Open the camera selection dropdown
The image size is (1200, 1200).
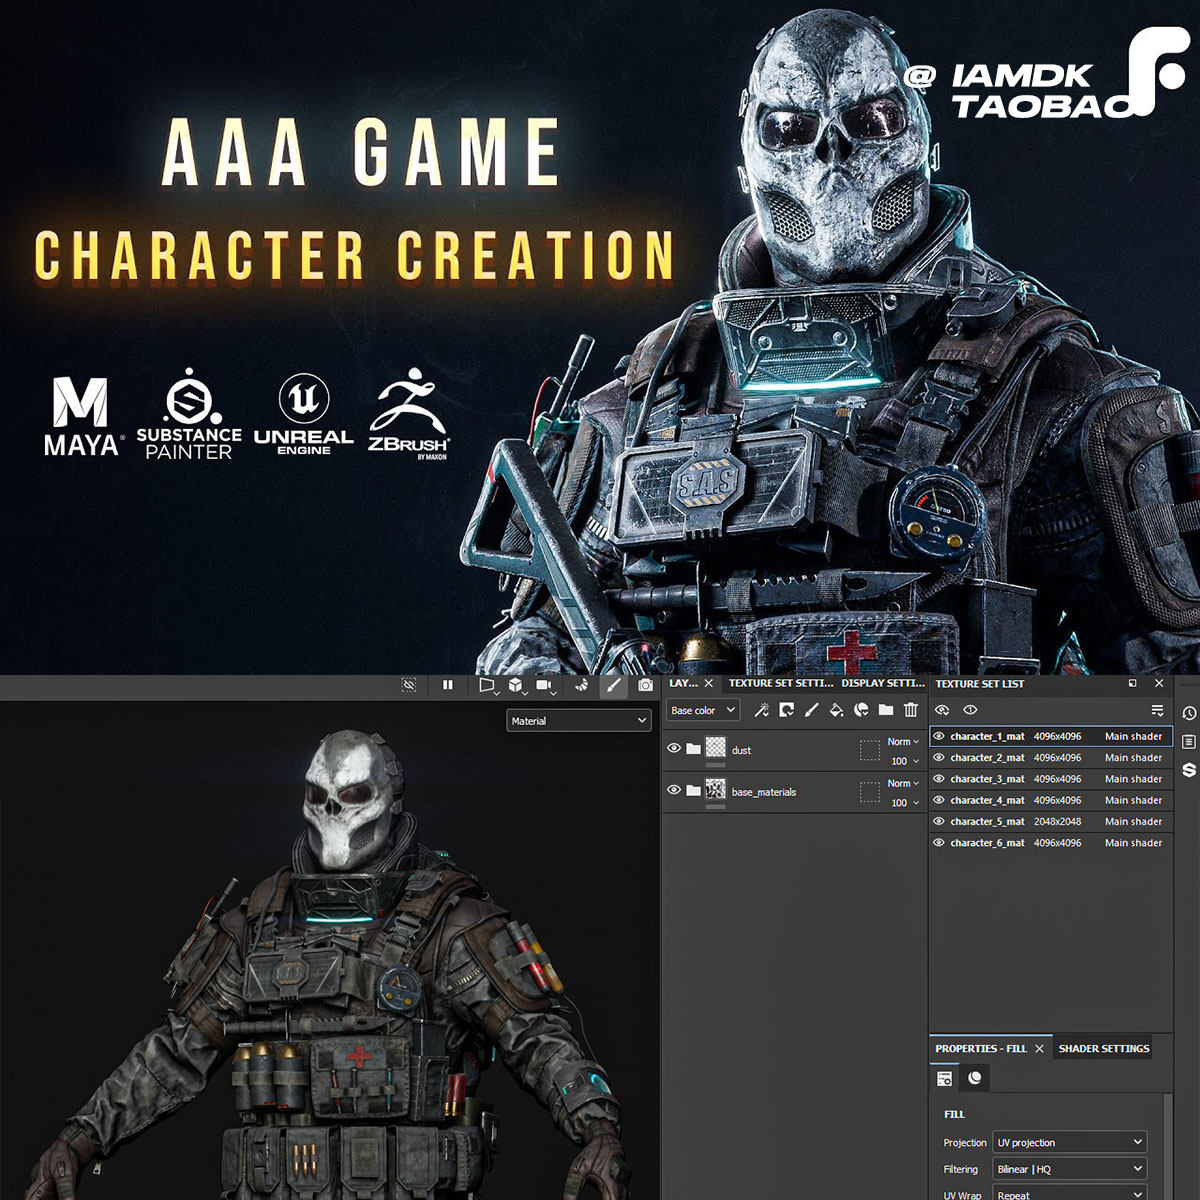tap(546, 686)
